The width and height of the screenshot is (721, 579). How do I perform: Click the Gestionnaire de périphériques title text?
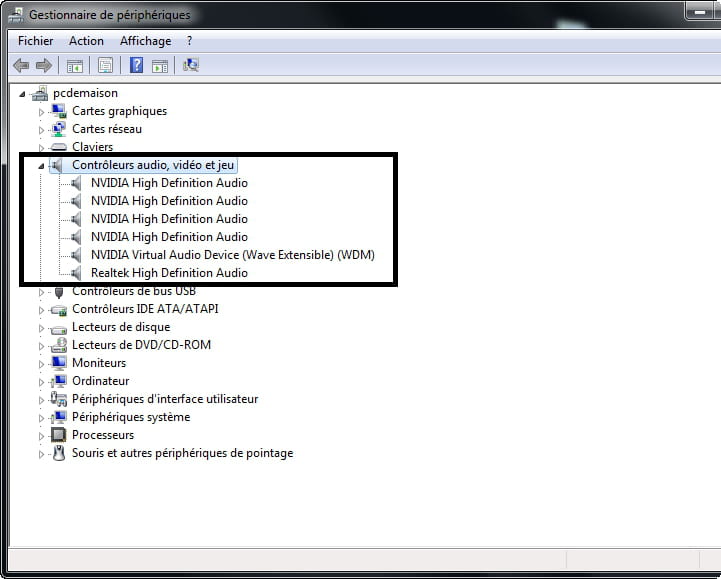110,15
